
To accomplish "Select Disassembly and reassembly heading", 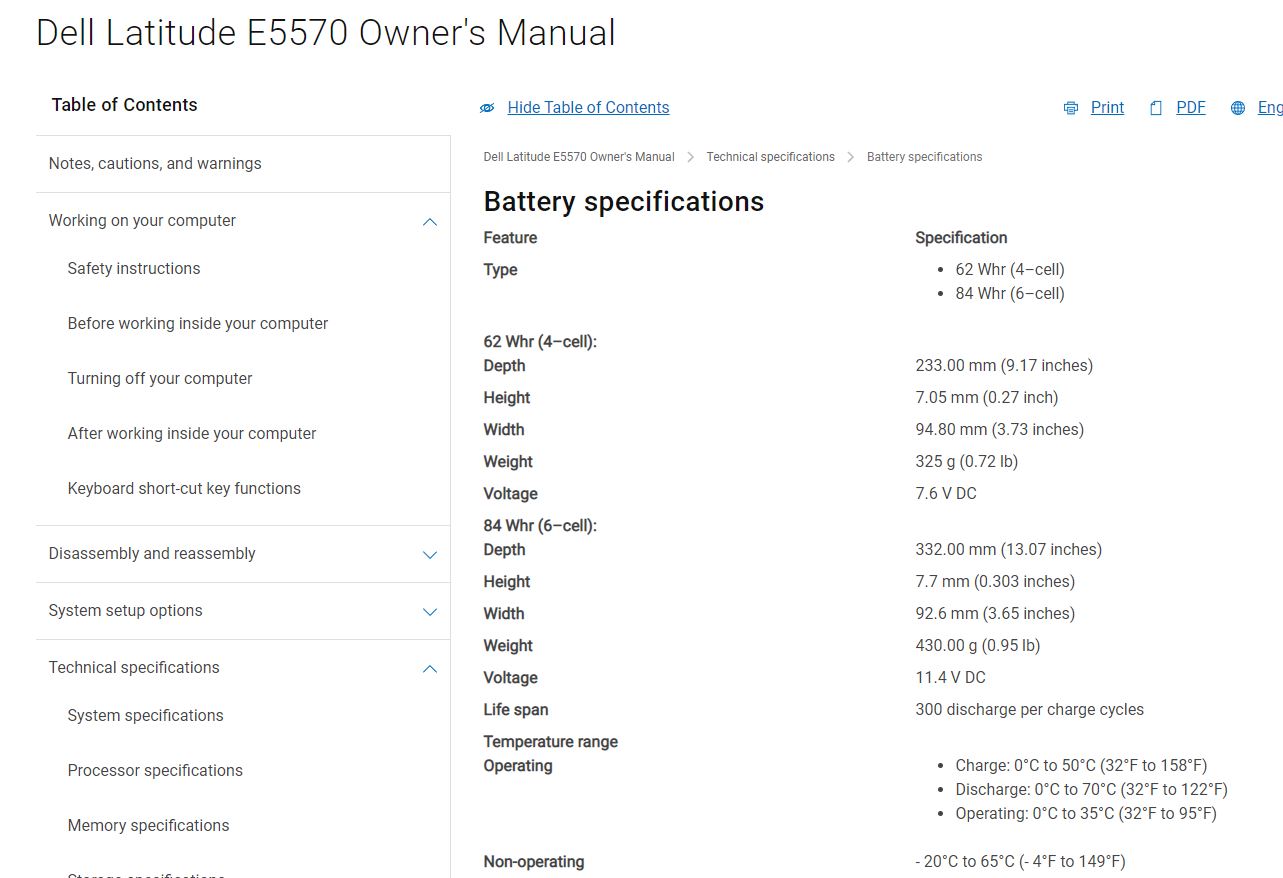I will click(152, 554).
